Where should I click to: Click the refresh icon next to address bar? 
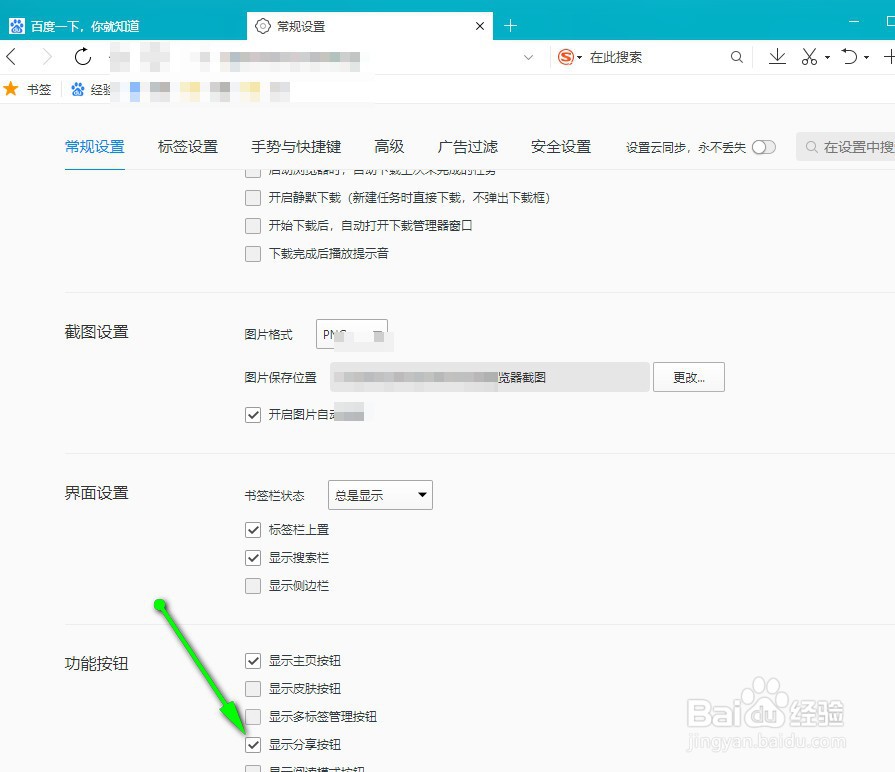pos(83,57)
